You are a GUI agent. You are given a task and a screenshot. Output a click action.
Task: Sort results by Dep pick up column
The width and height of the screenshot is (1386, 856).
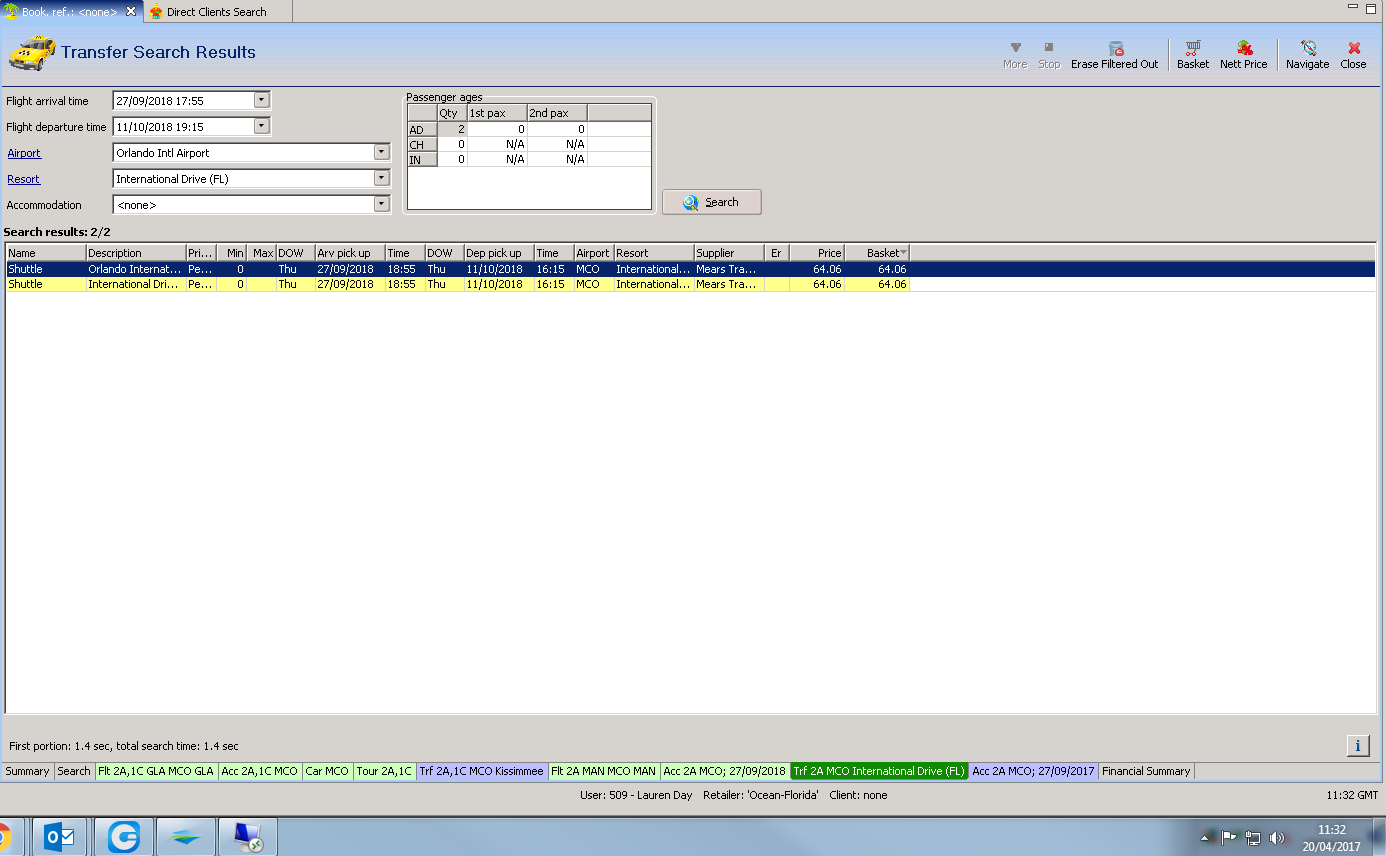click(x=499, y=253)
